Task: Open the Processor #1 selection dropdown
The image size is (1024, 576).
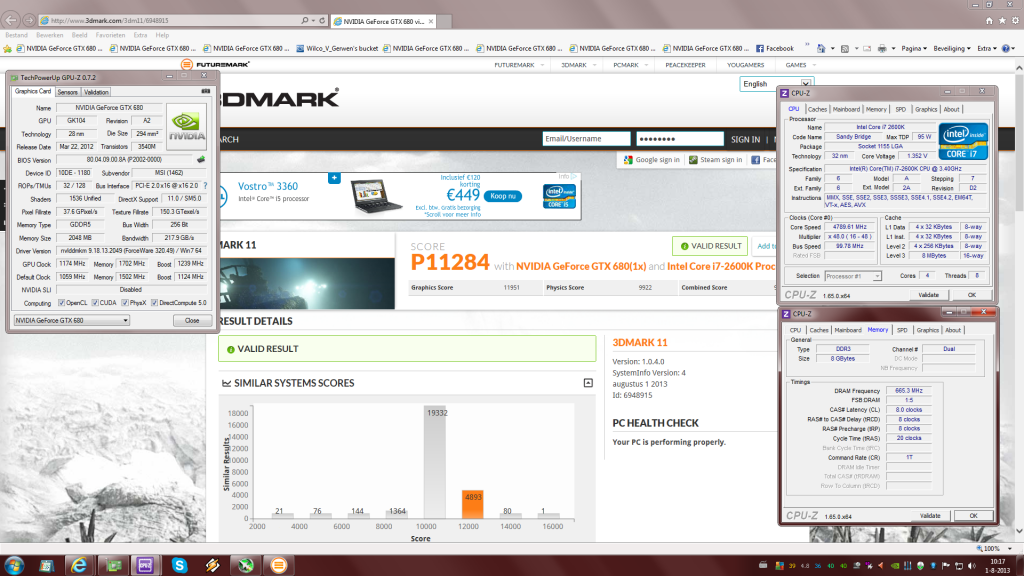Action: coord(853,276)
